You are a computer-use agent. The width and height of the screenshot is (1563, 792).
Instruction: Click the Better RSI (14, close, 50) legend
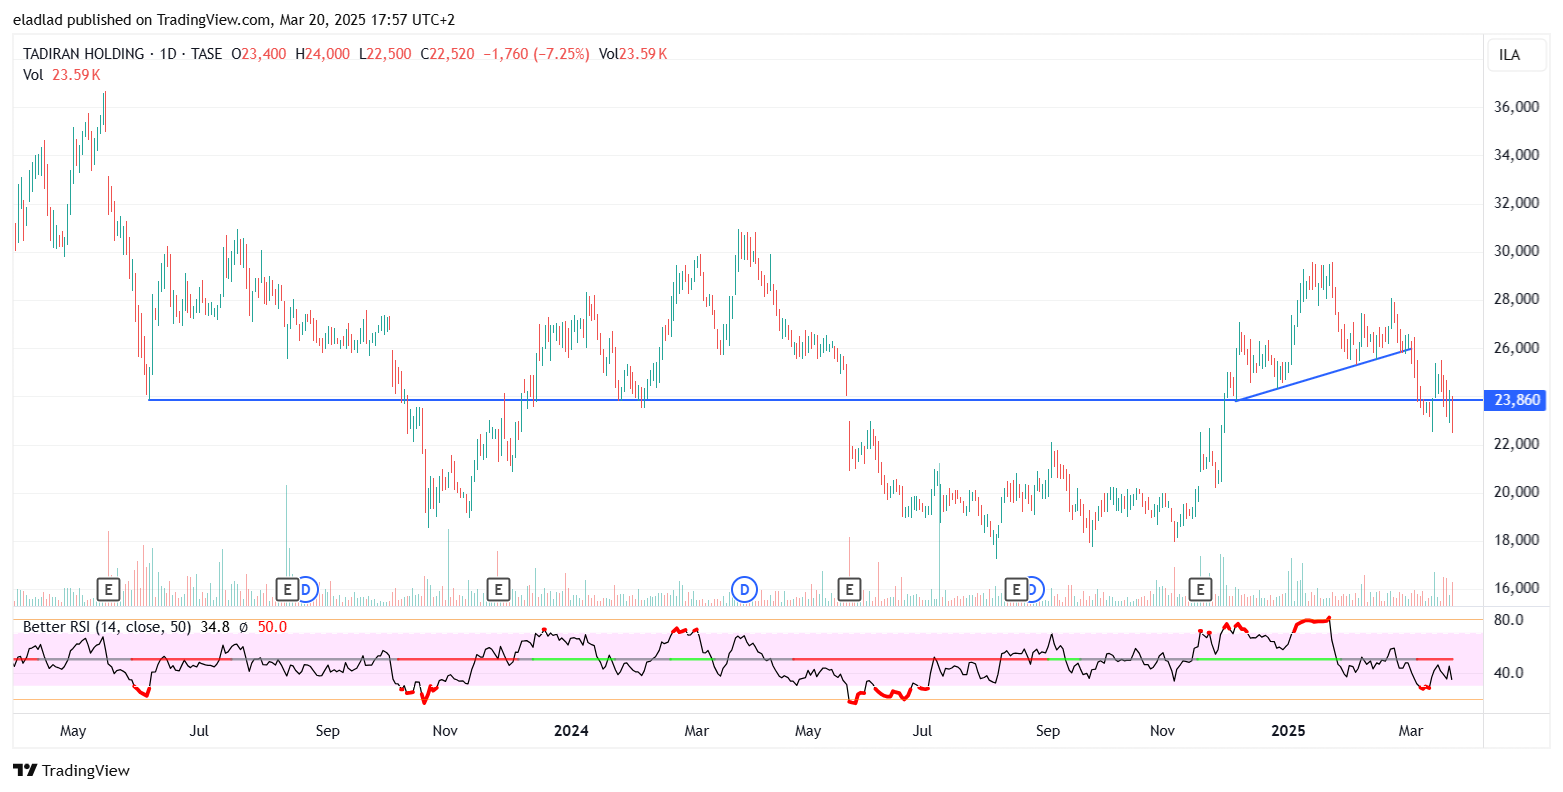(107, 627)
